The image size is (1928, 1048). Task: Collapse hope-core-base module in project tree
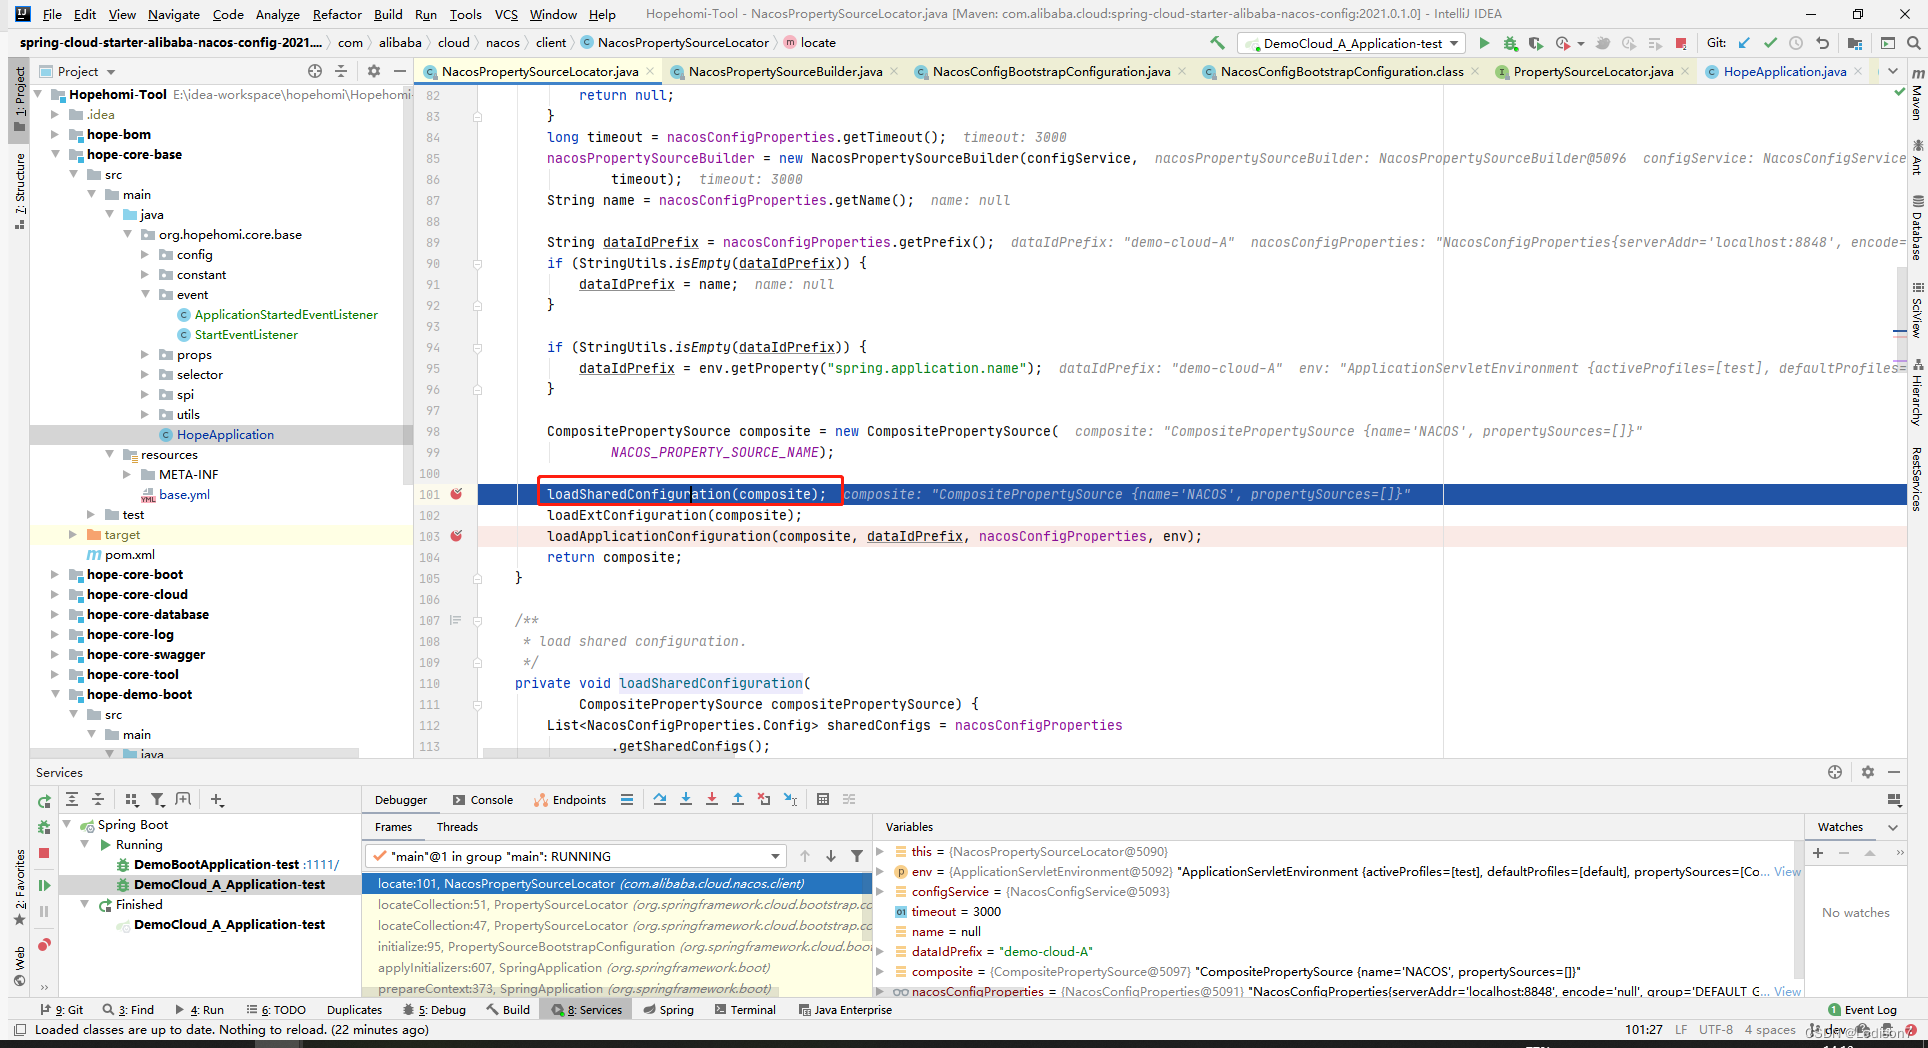[55, 155]
